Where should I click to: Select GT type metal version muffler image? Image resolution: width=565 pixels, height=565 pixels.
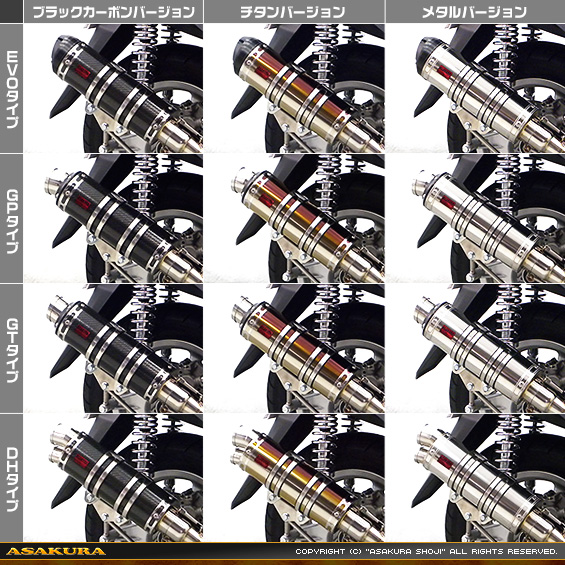pyautogui.click(x=475, y=348)
